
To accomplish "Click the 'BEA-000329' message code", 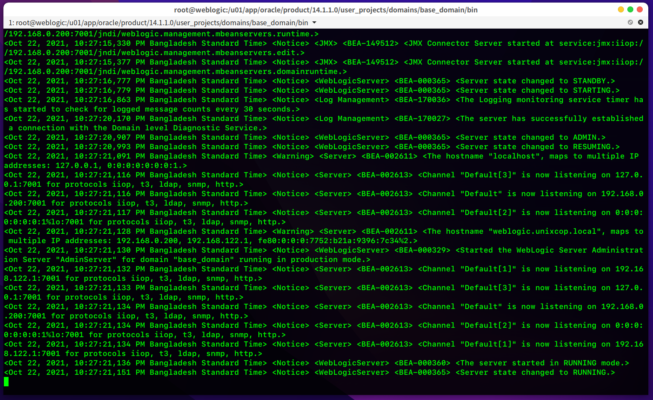I will 422,250.
